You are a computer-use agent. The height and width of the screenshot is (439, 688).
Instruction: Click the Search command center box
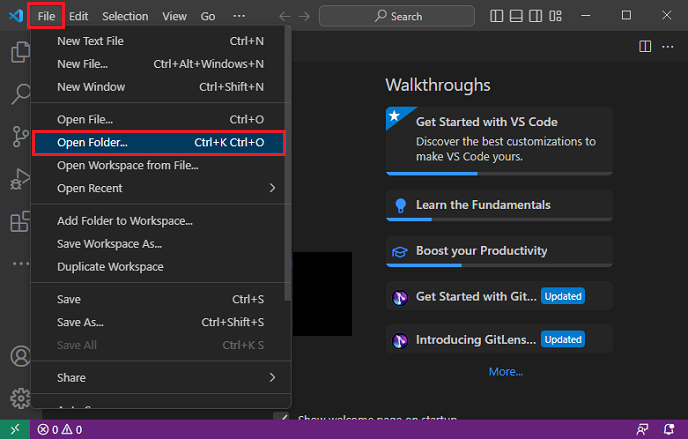tap(397, 16)
